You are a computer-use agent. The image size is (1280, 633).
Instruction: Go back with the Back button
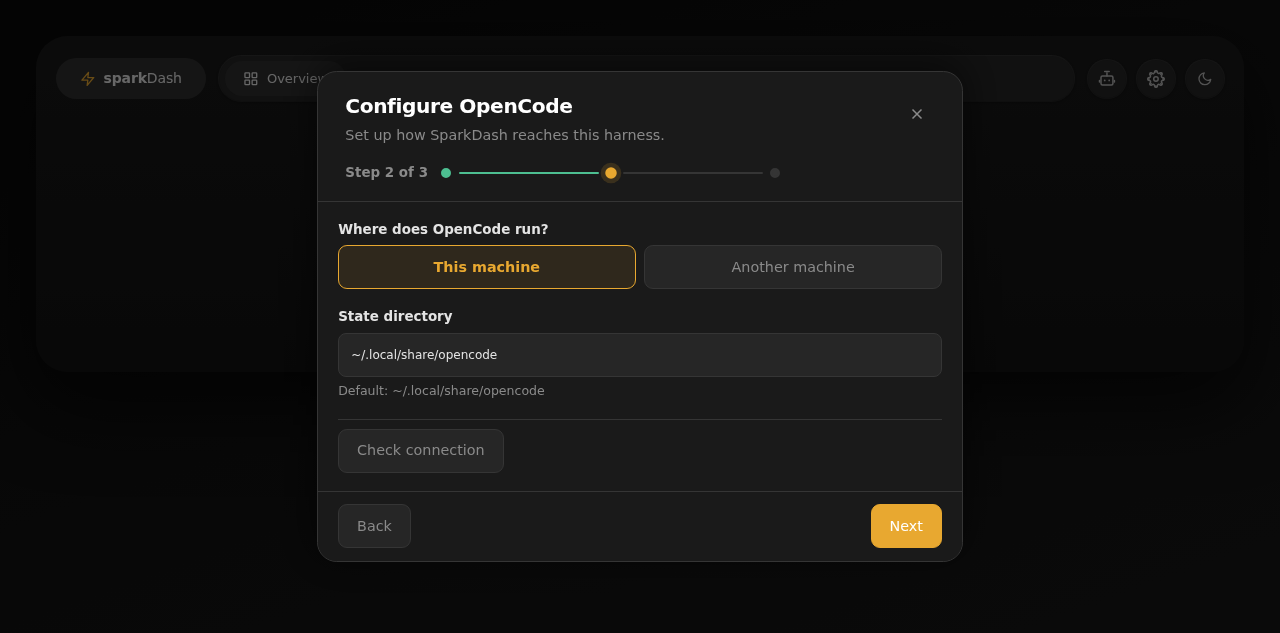coord(374,526)
